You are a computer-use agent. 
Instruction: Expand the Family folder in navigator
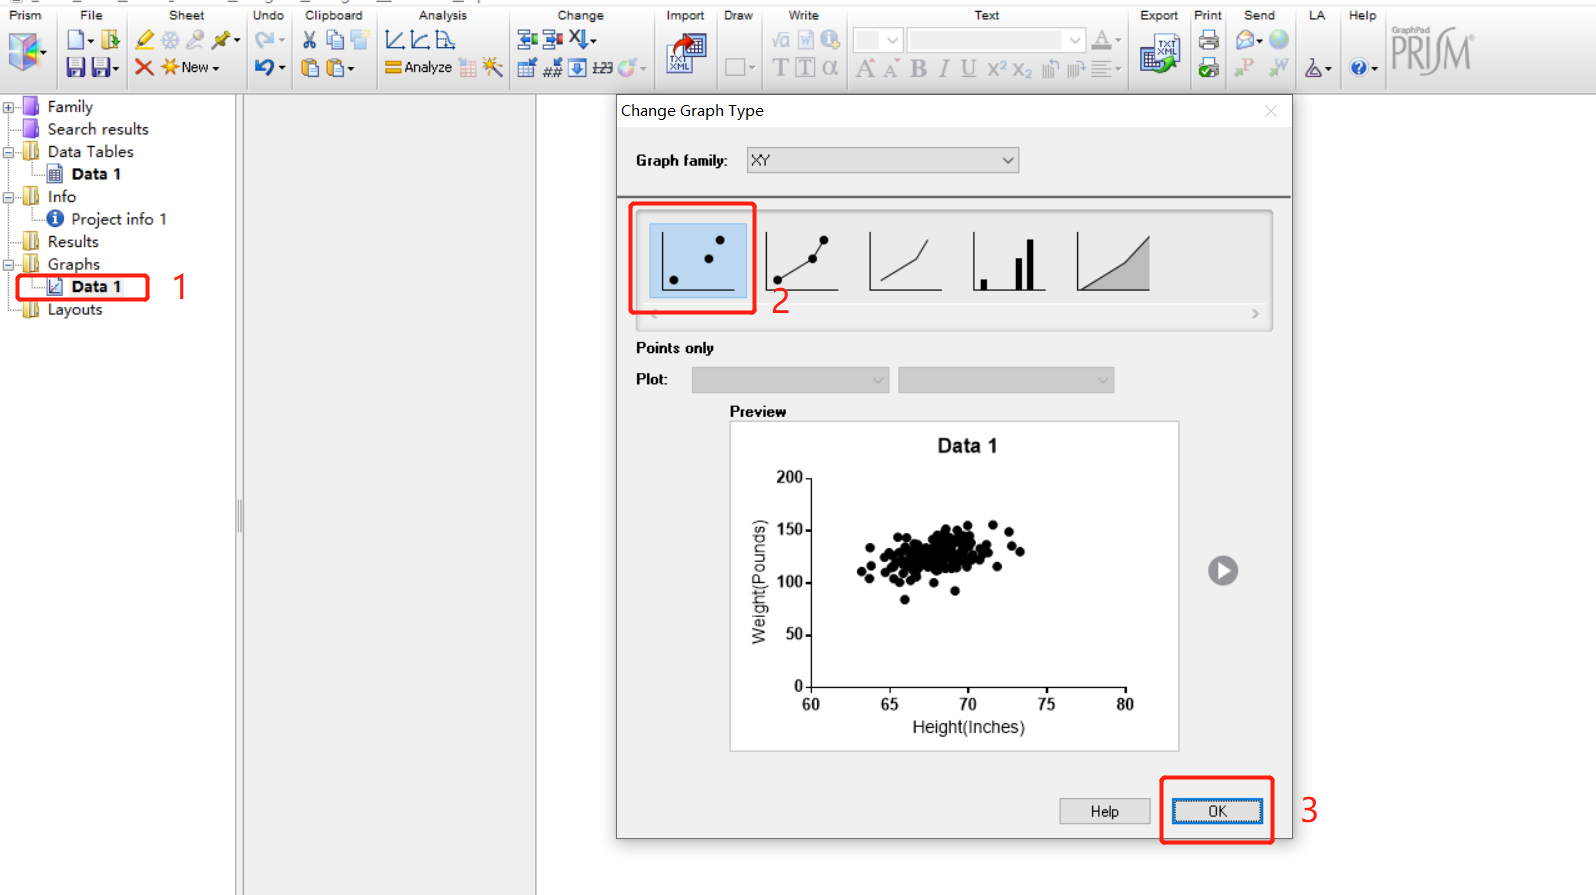(9, 107)
